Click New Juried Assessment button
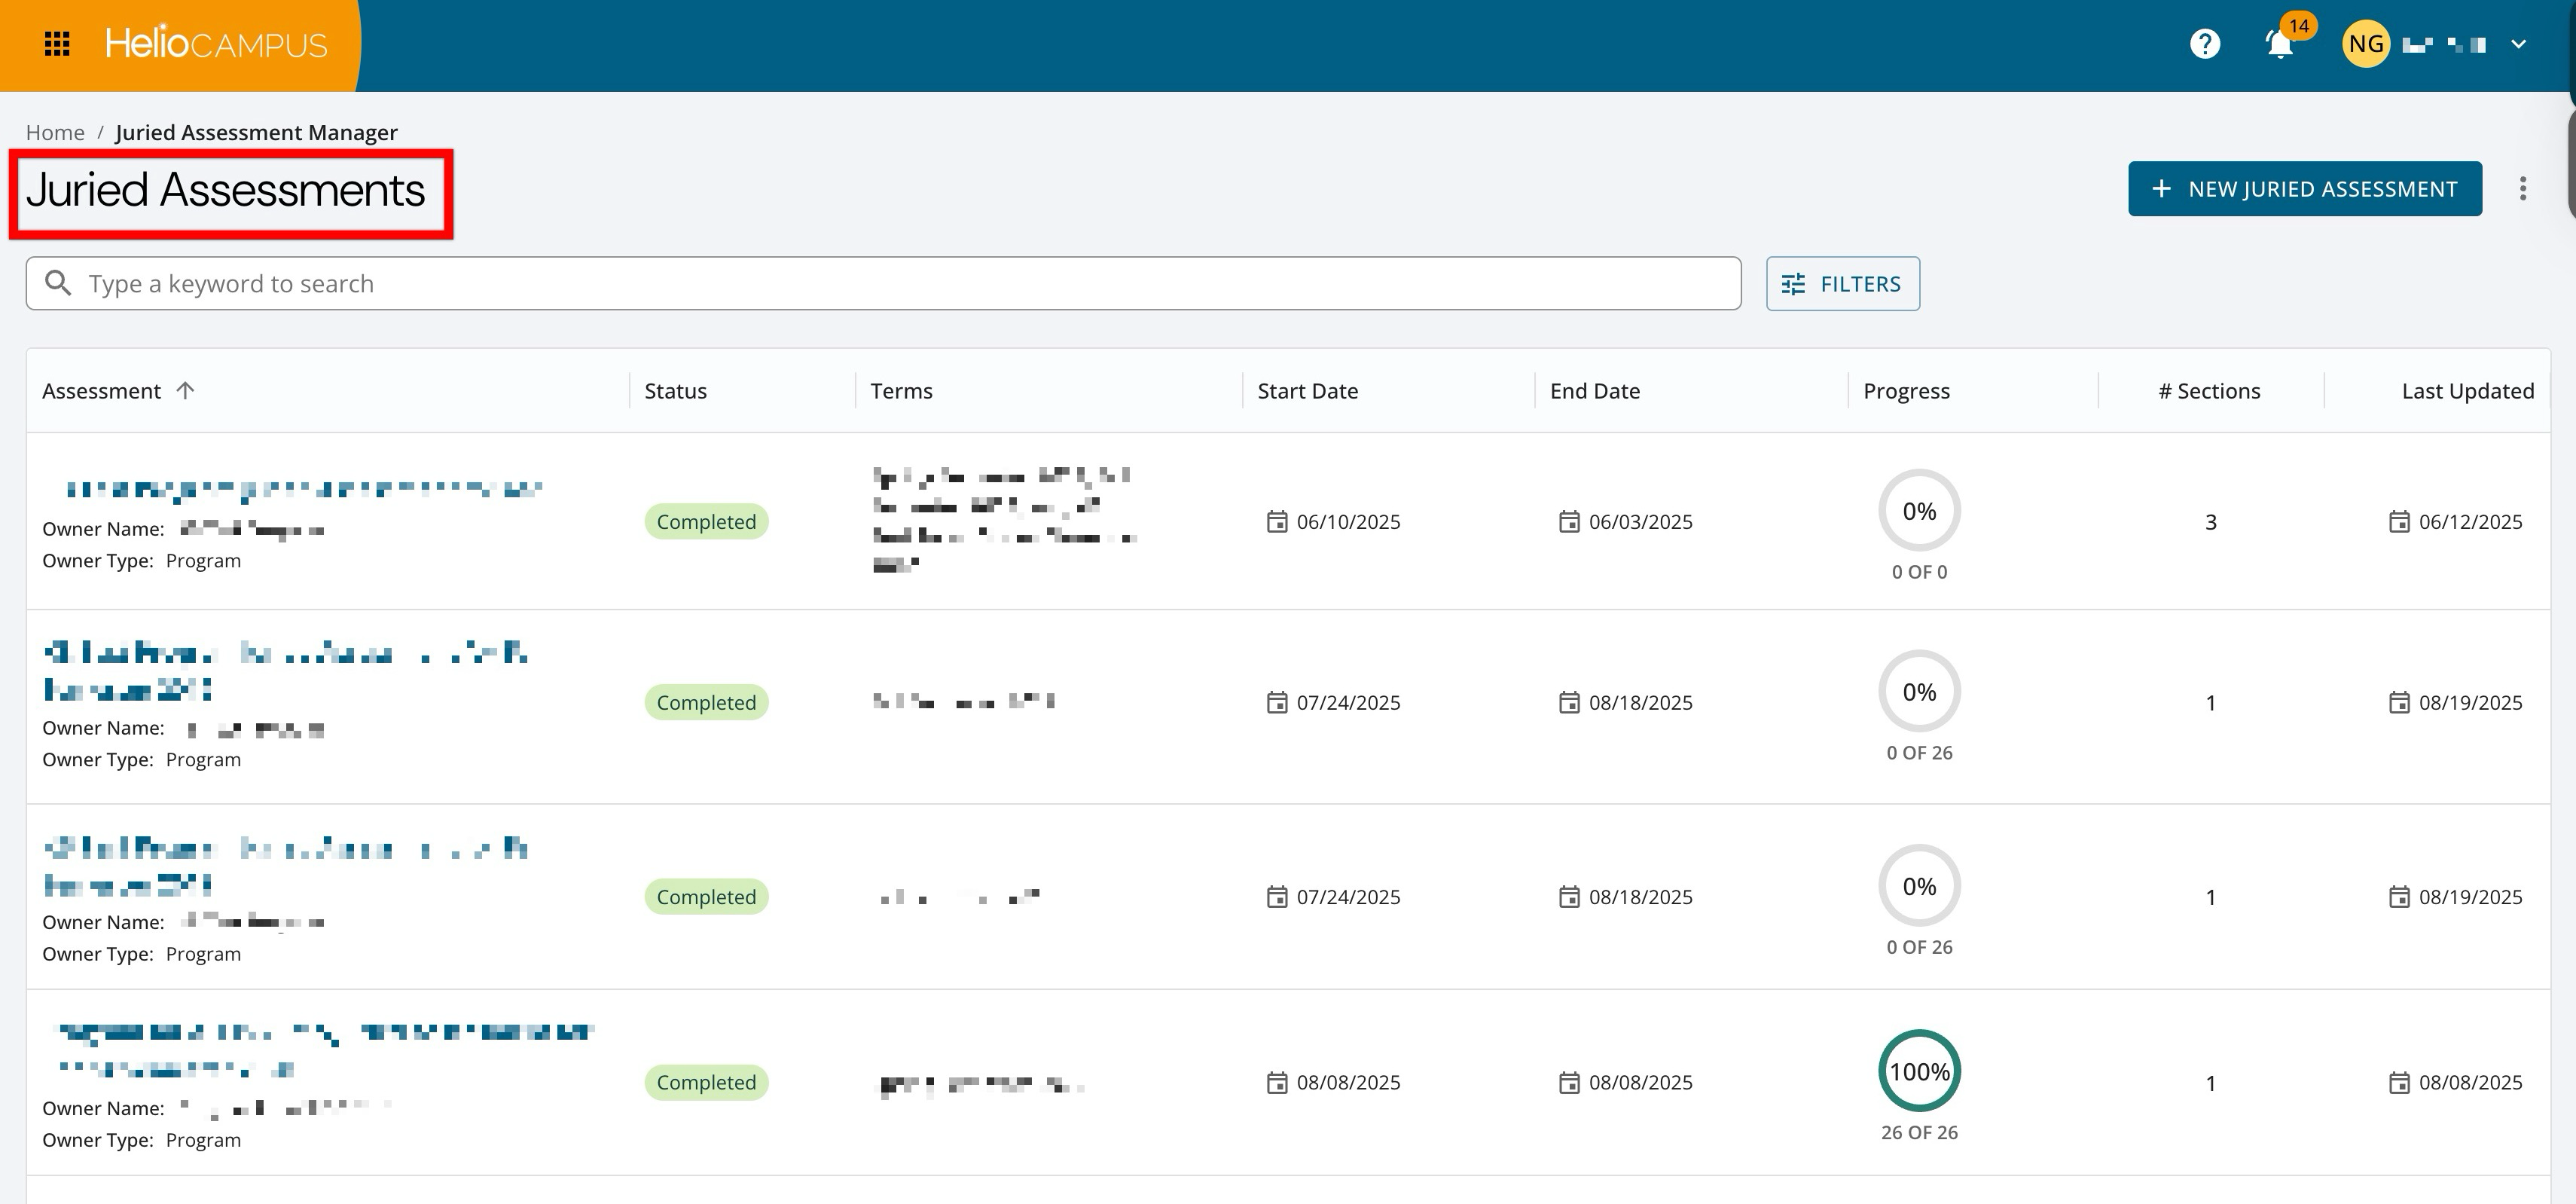The height and width of the screenshot is (1204, 2576). pyautogui.click(x=2304, y=188)
